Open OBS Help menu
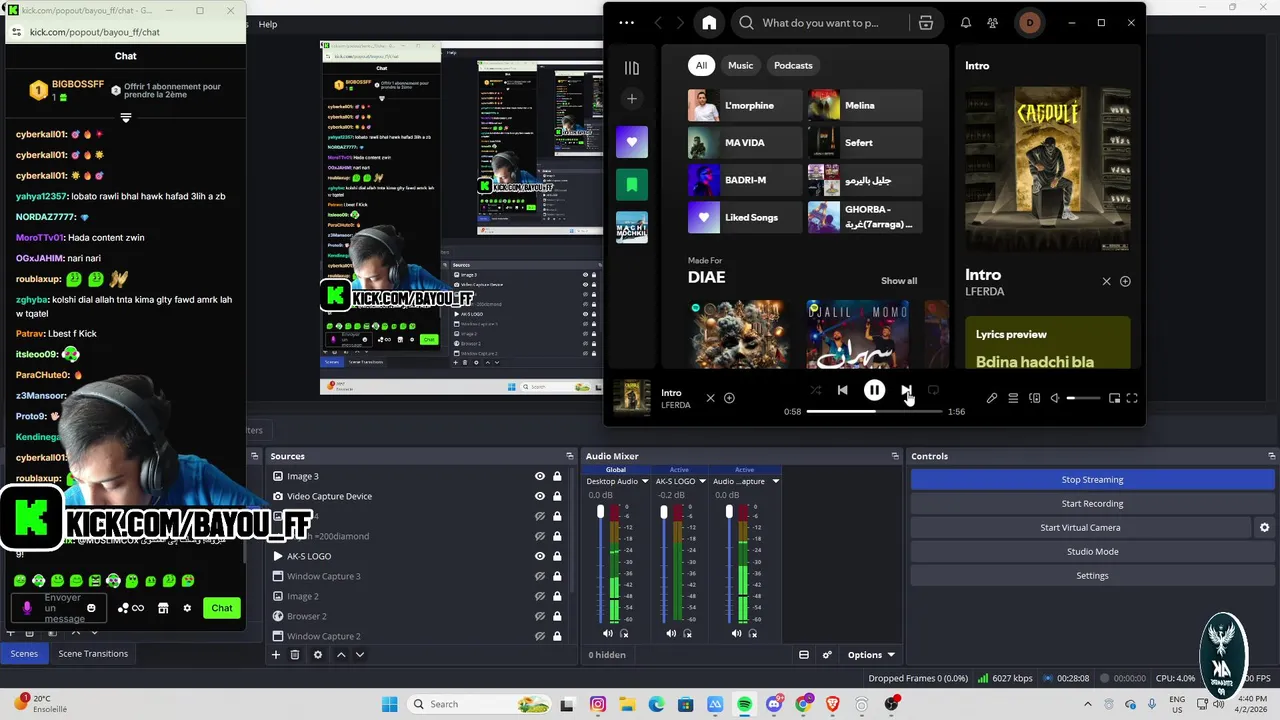Screen dimensions: 1280x720 (268, 24)
